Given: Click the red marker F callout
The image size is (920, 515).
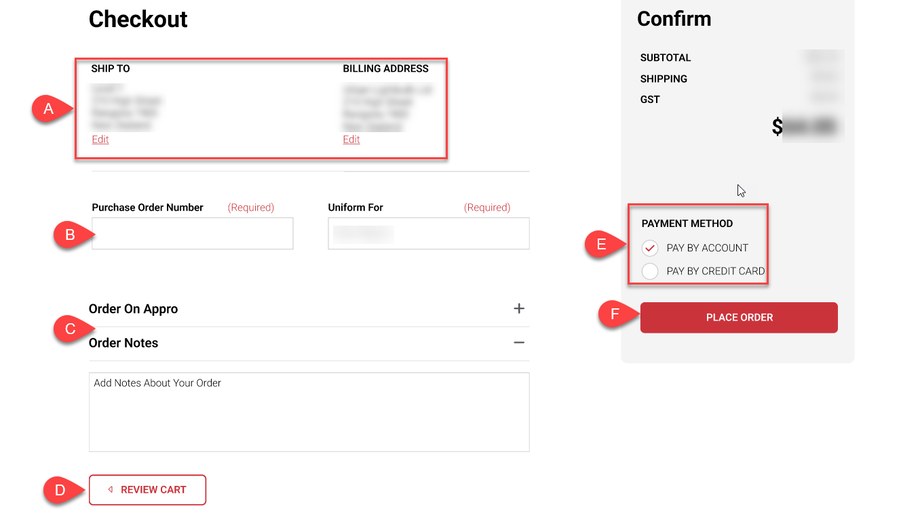Looking at the screenshot, I should tap(613, 316).
